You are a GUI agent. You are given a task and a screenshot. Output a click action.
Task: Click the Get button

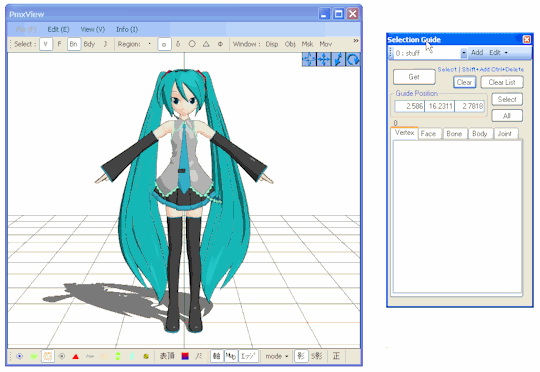(x=414, y=77)
